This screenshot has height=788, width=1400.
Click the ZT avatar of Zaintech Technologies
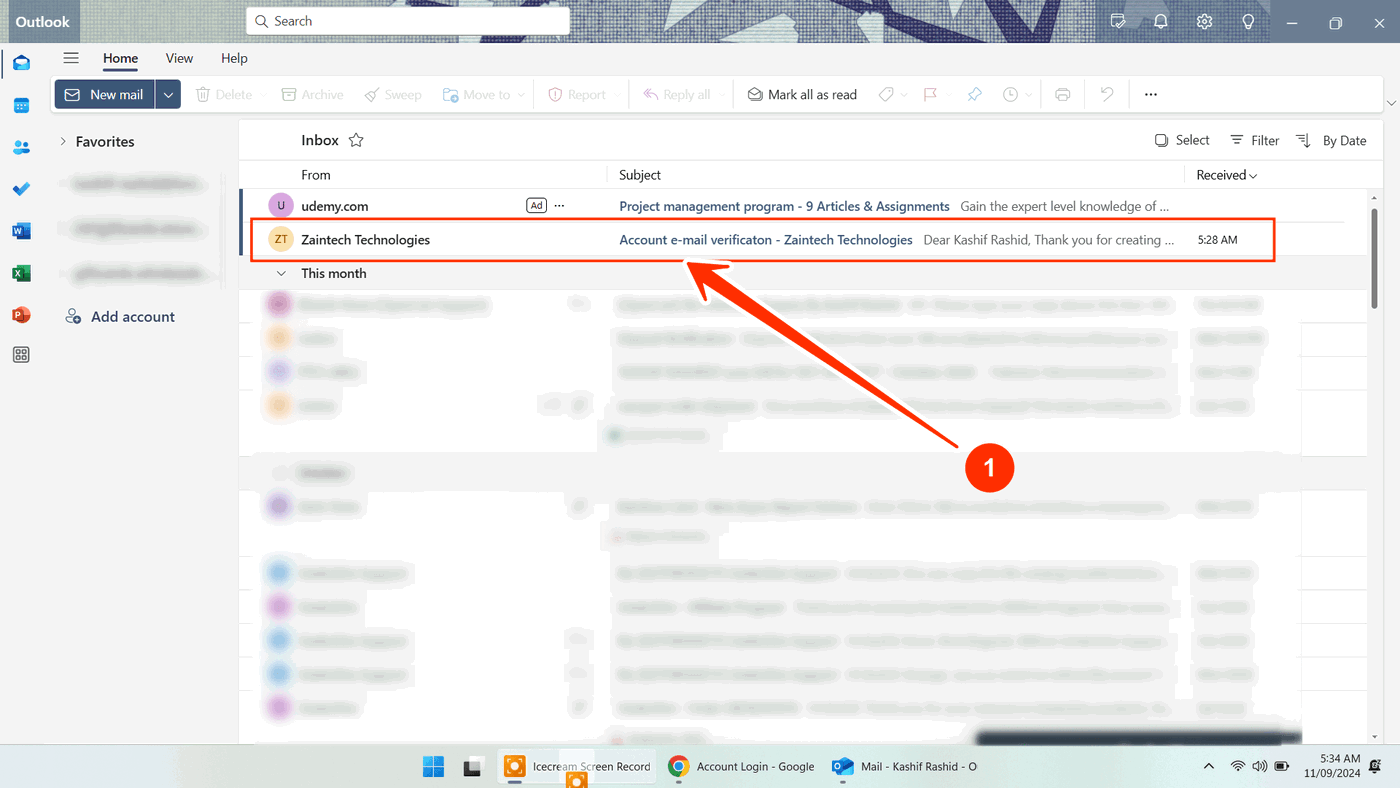[x=281, y=239]
